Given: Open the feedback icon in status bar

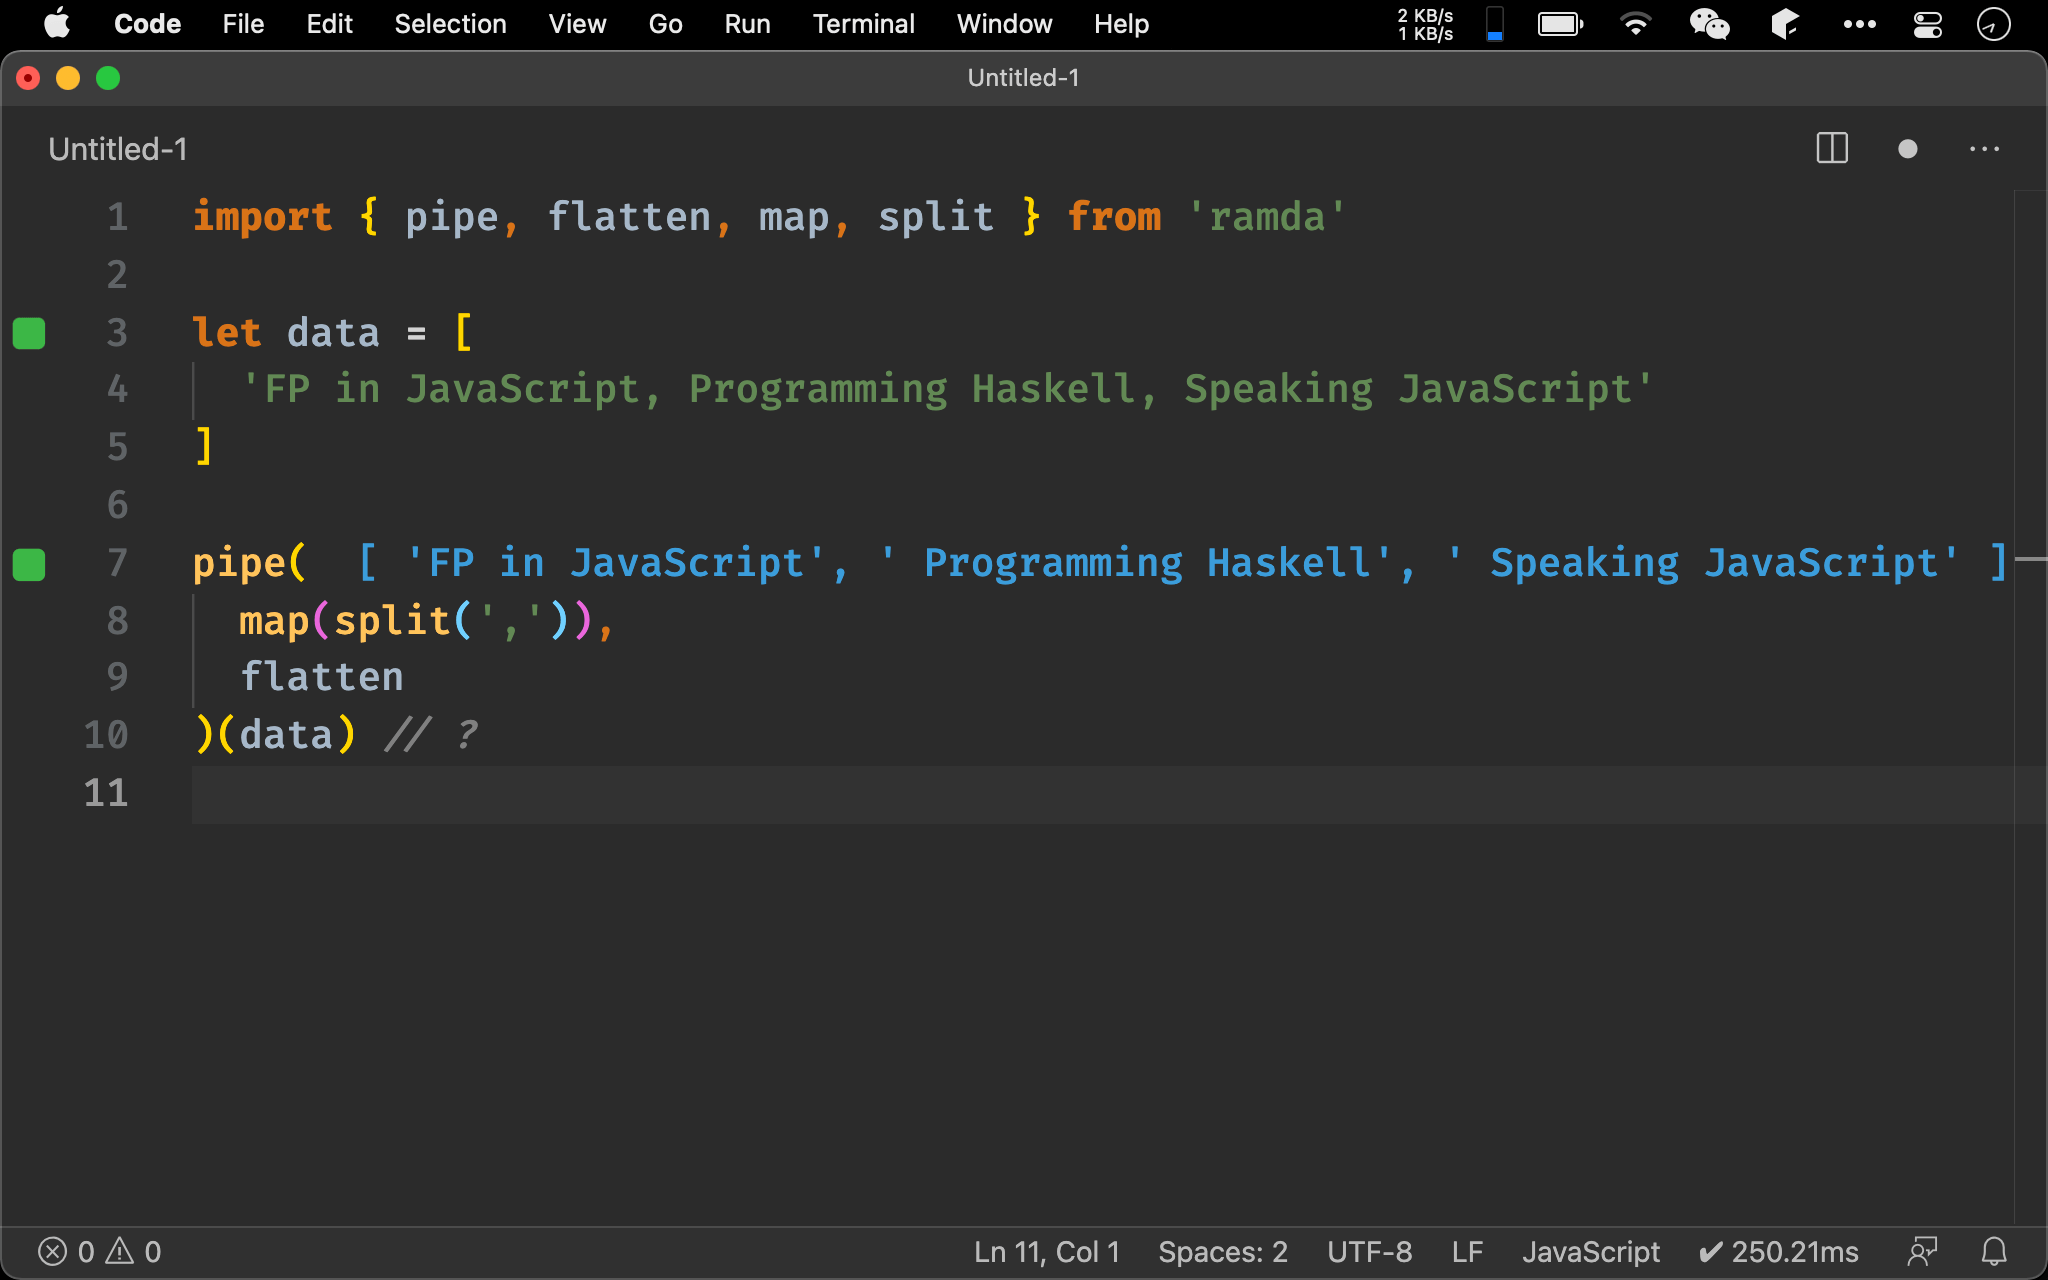Looking at the screenshot, I should [x=1922, y=1252].
